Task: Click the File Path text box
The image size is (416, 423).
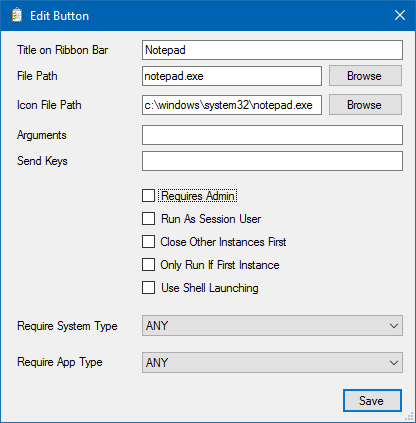Action: click(232, 76)
